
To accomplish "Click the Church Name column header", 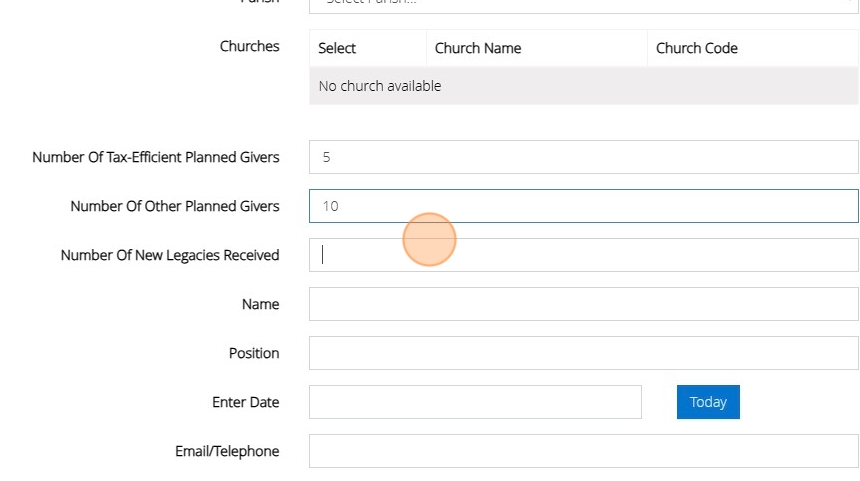I will tap(478, 48).
